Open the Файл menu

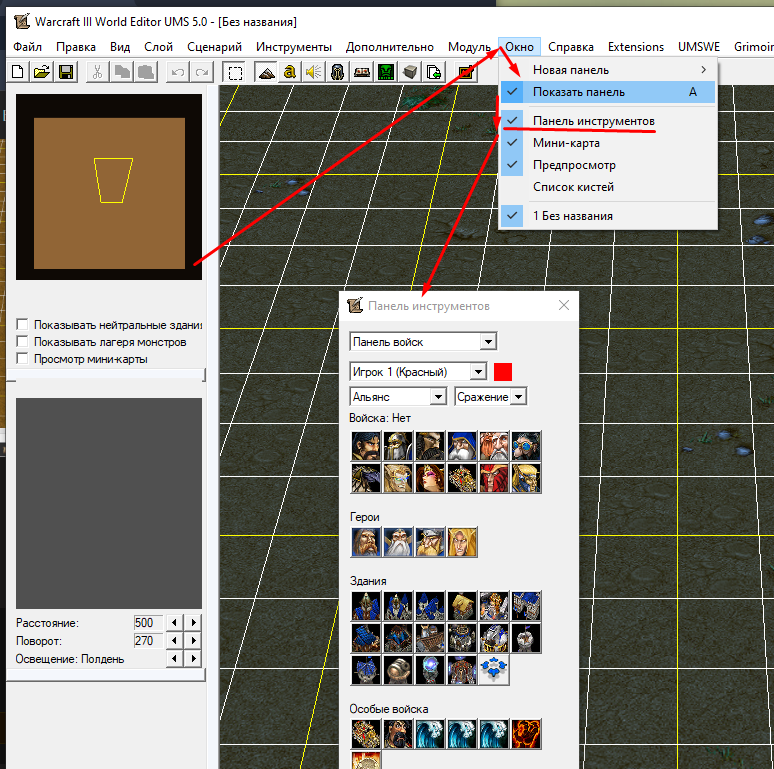[x=28, y=47]
